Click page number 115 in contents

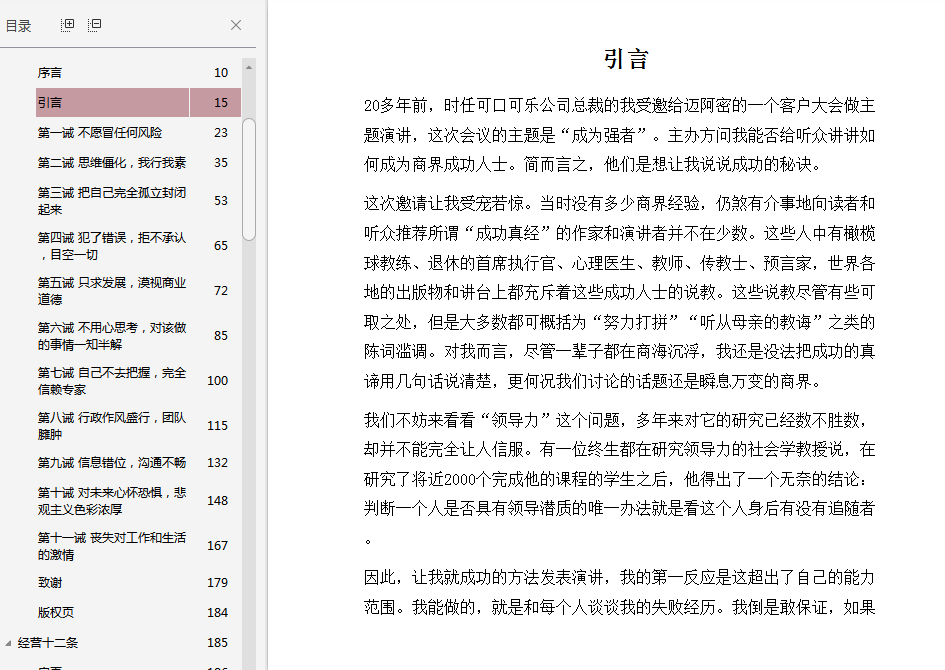pyautogui.click(x=218, y=425)
